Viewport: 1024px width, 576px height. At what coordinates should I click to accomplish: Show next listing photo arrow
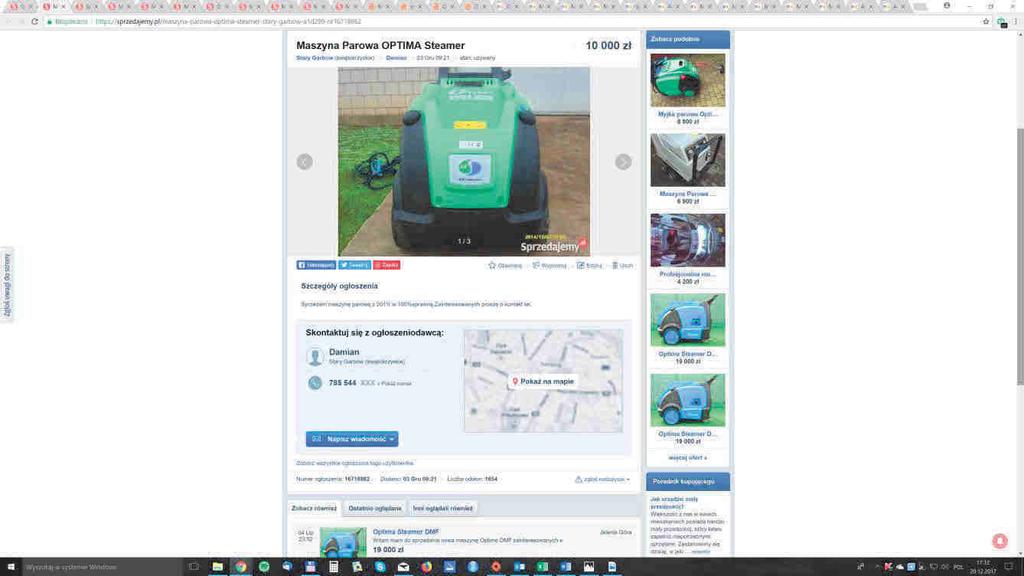pos(623,161)
